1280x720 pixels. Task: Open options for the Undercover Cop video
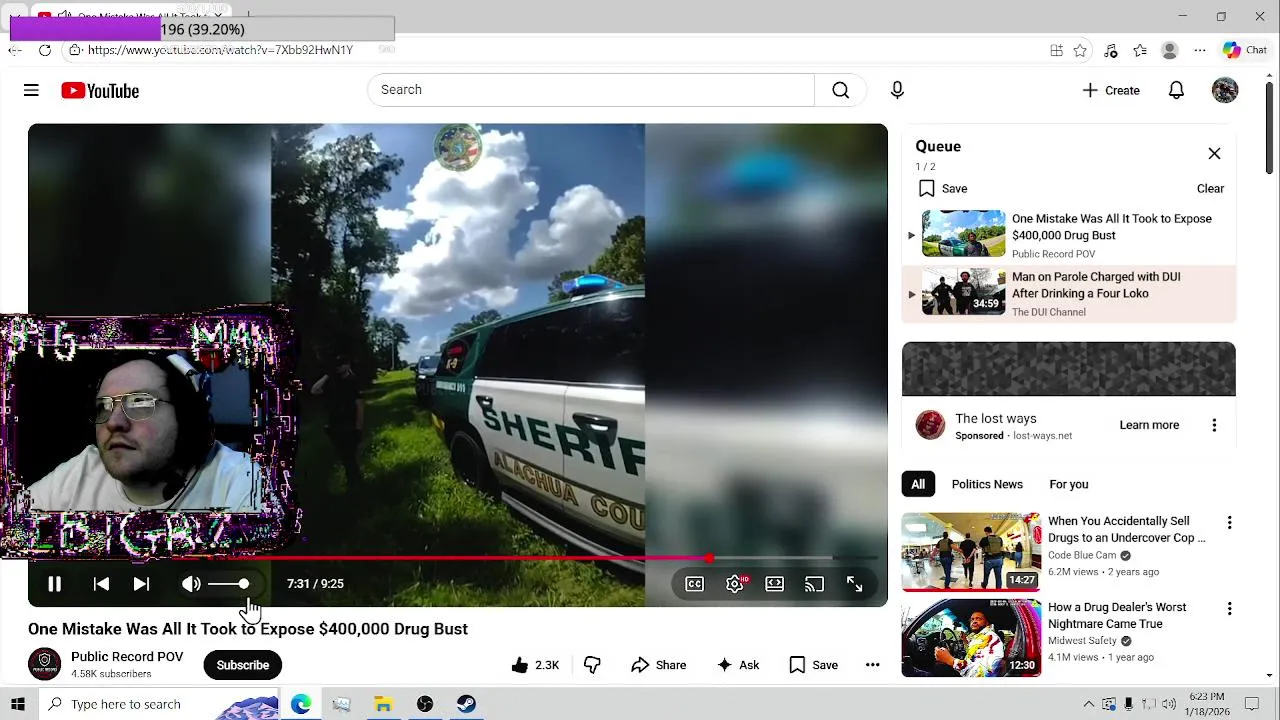pyautogui.click(x=1229, y=523)
